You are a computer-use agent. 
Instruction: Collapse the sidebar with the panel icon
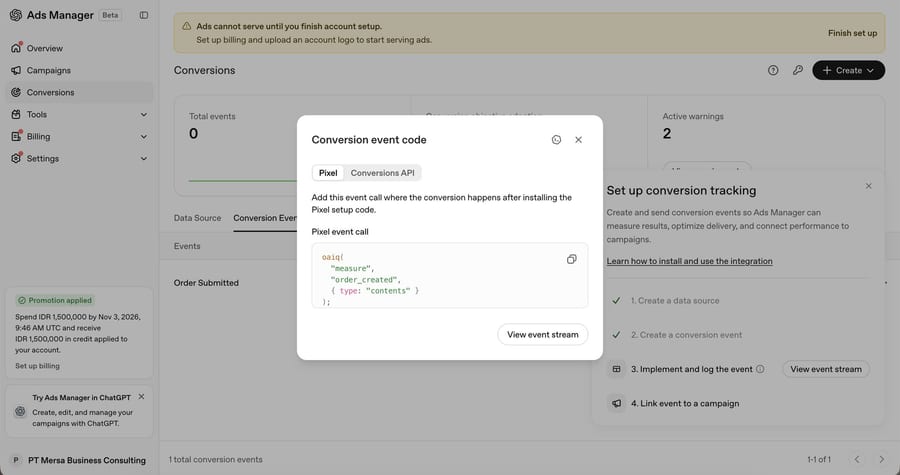point(144,15)
